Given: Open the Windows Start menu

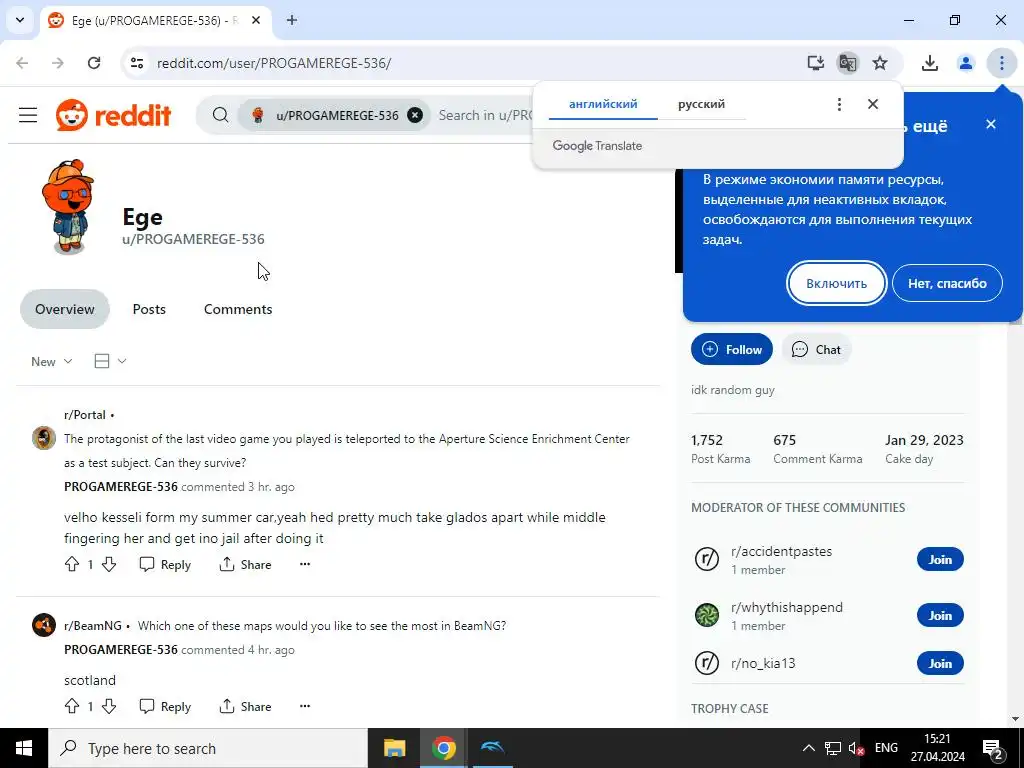Looking at the screenshot, I should [24, 748].
